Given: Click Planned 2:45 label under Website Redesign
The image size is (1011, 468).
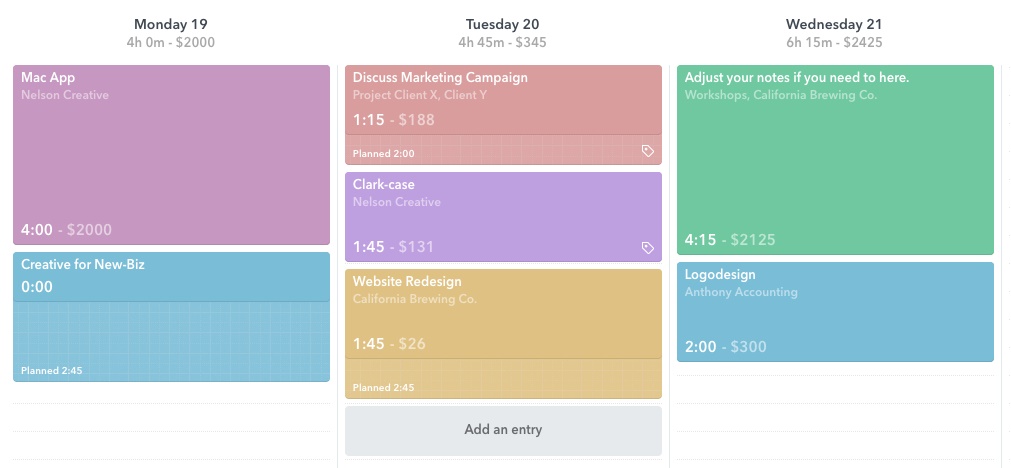Looking at the screenshot, I should (384, 388).
